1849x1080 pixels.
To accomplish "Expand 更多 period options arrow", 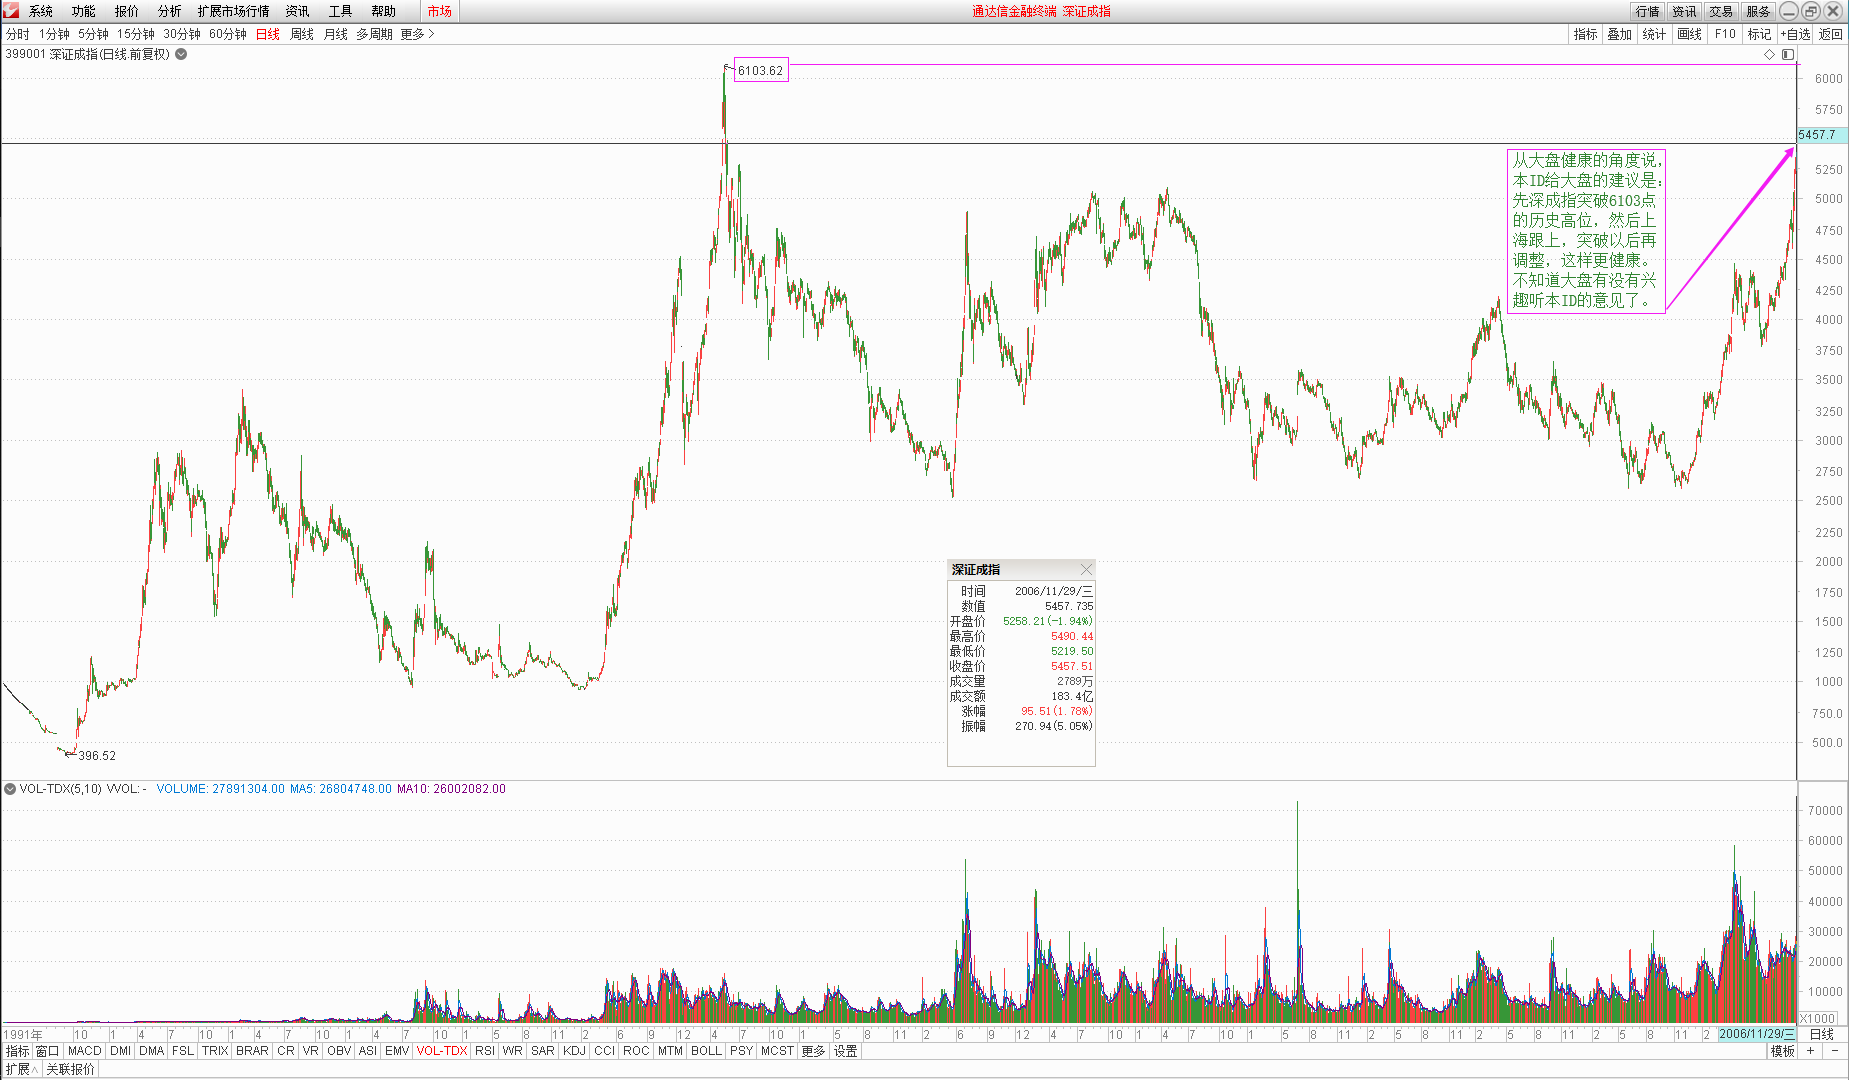I will [418, 34].
